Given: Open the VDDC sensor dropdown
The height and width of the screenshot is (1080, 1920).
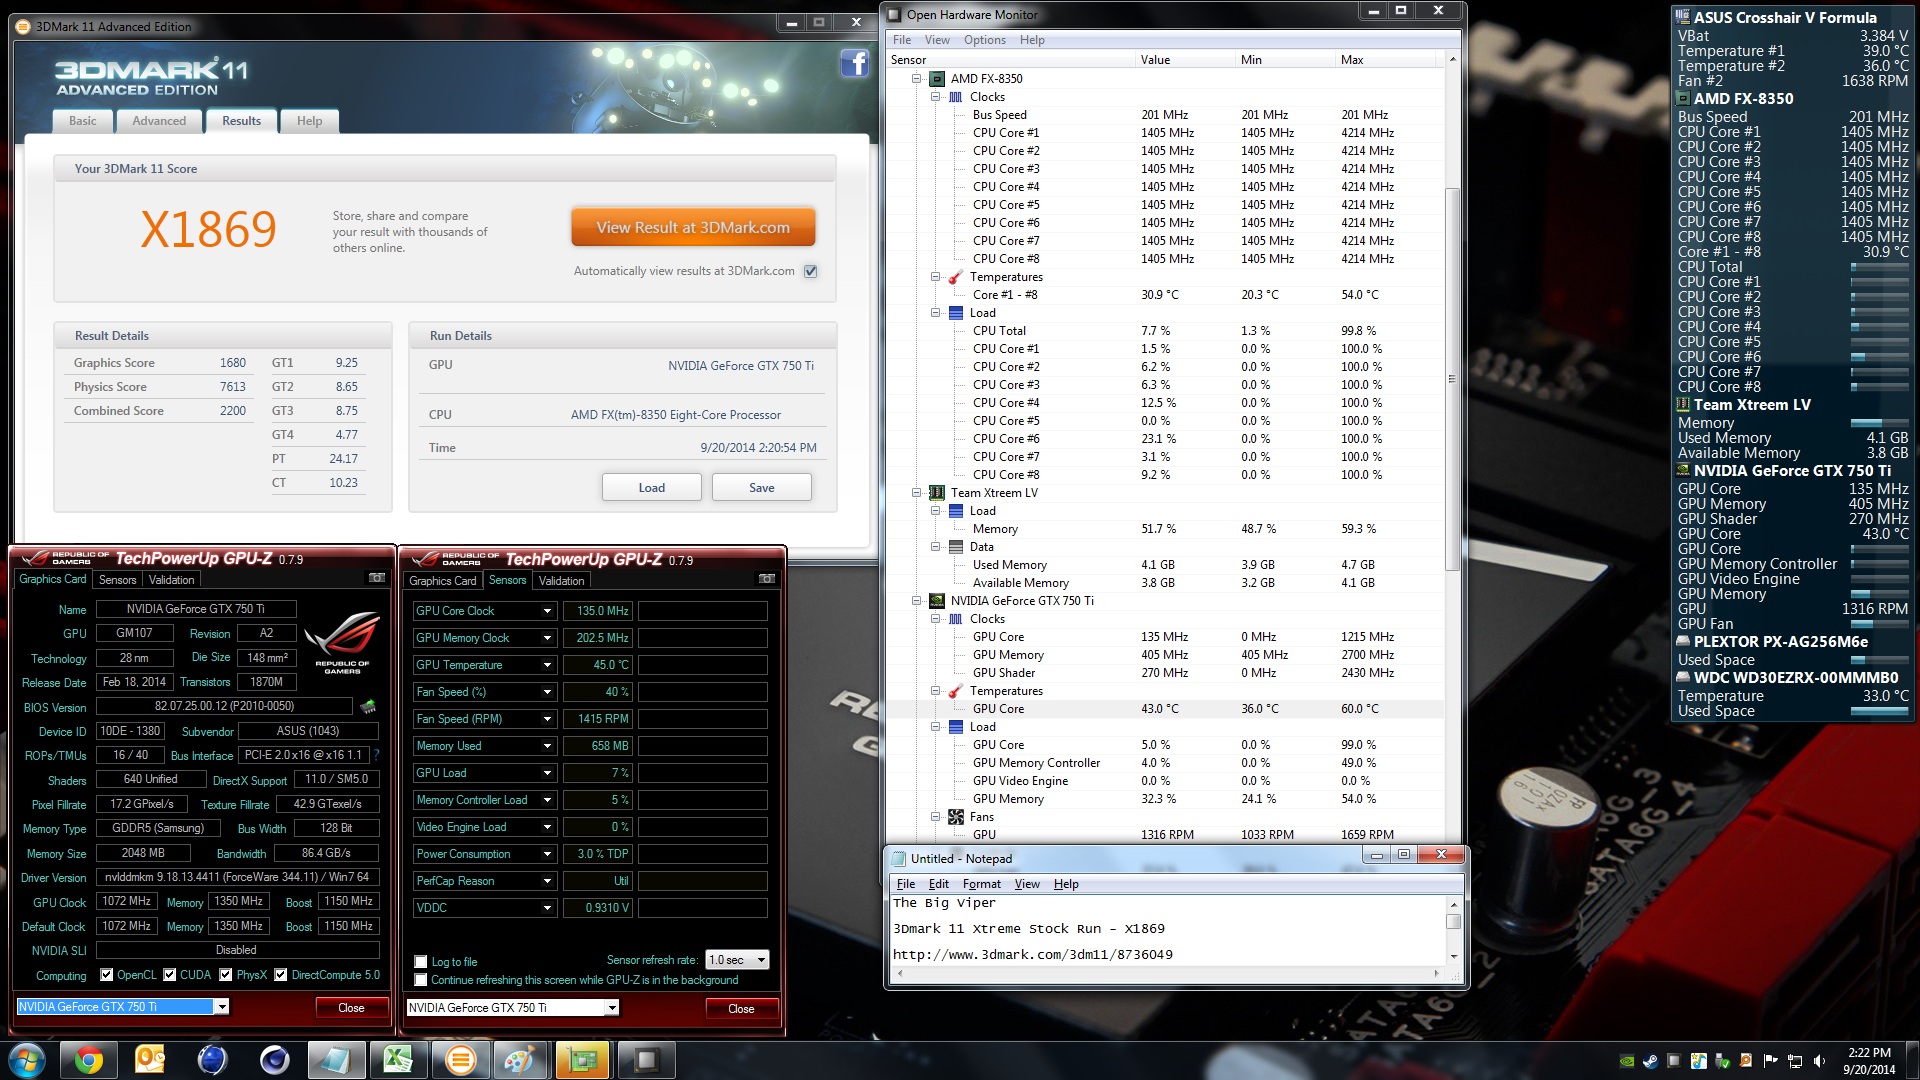Looking at the screenshot, I should click(x=547, y=908).
